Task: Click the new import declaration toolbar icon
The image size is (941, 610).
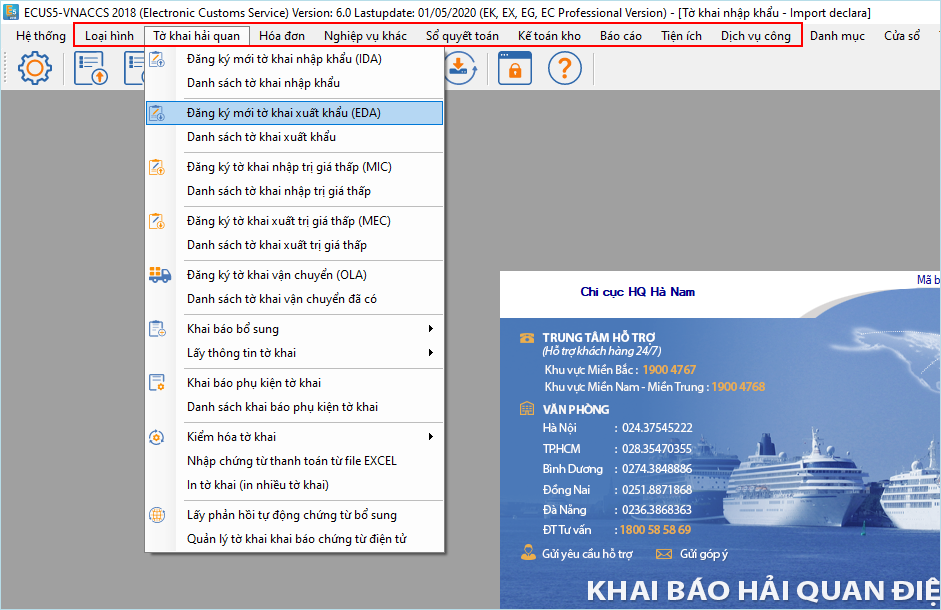Action: 91,68
